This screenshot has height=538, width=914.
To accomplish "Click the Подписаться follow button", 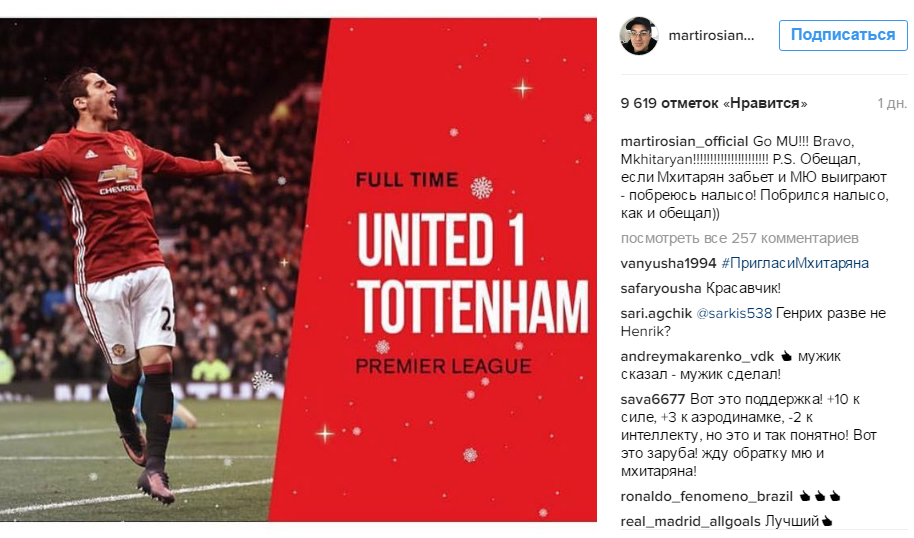I will click(843, 35).
